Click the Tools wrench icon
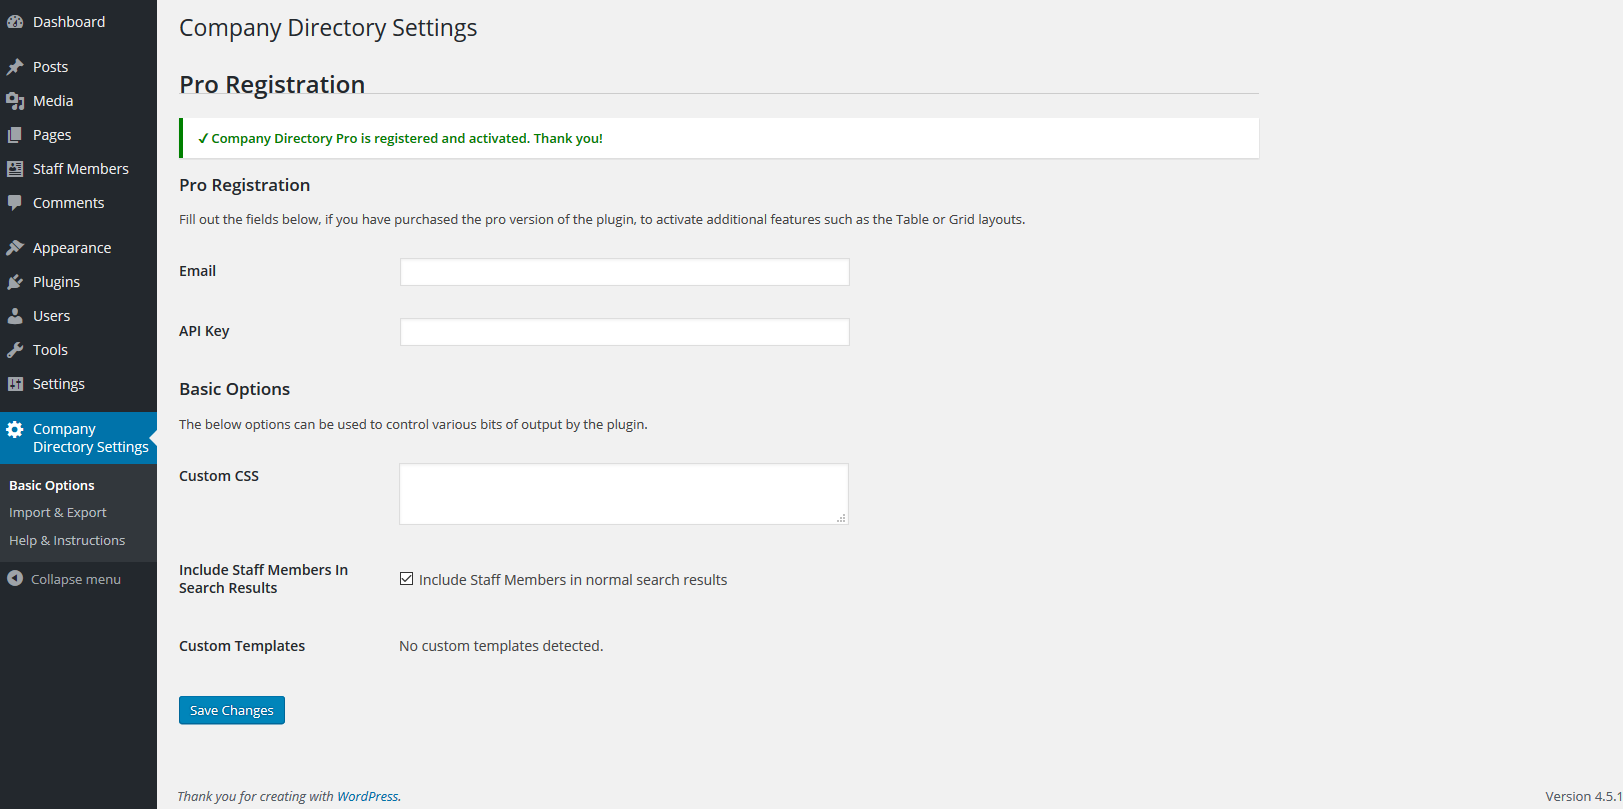Viewport: 1623px width, 809px height. 15,350
